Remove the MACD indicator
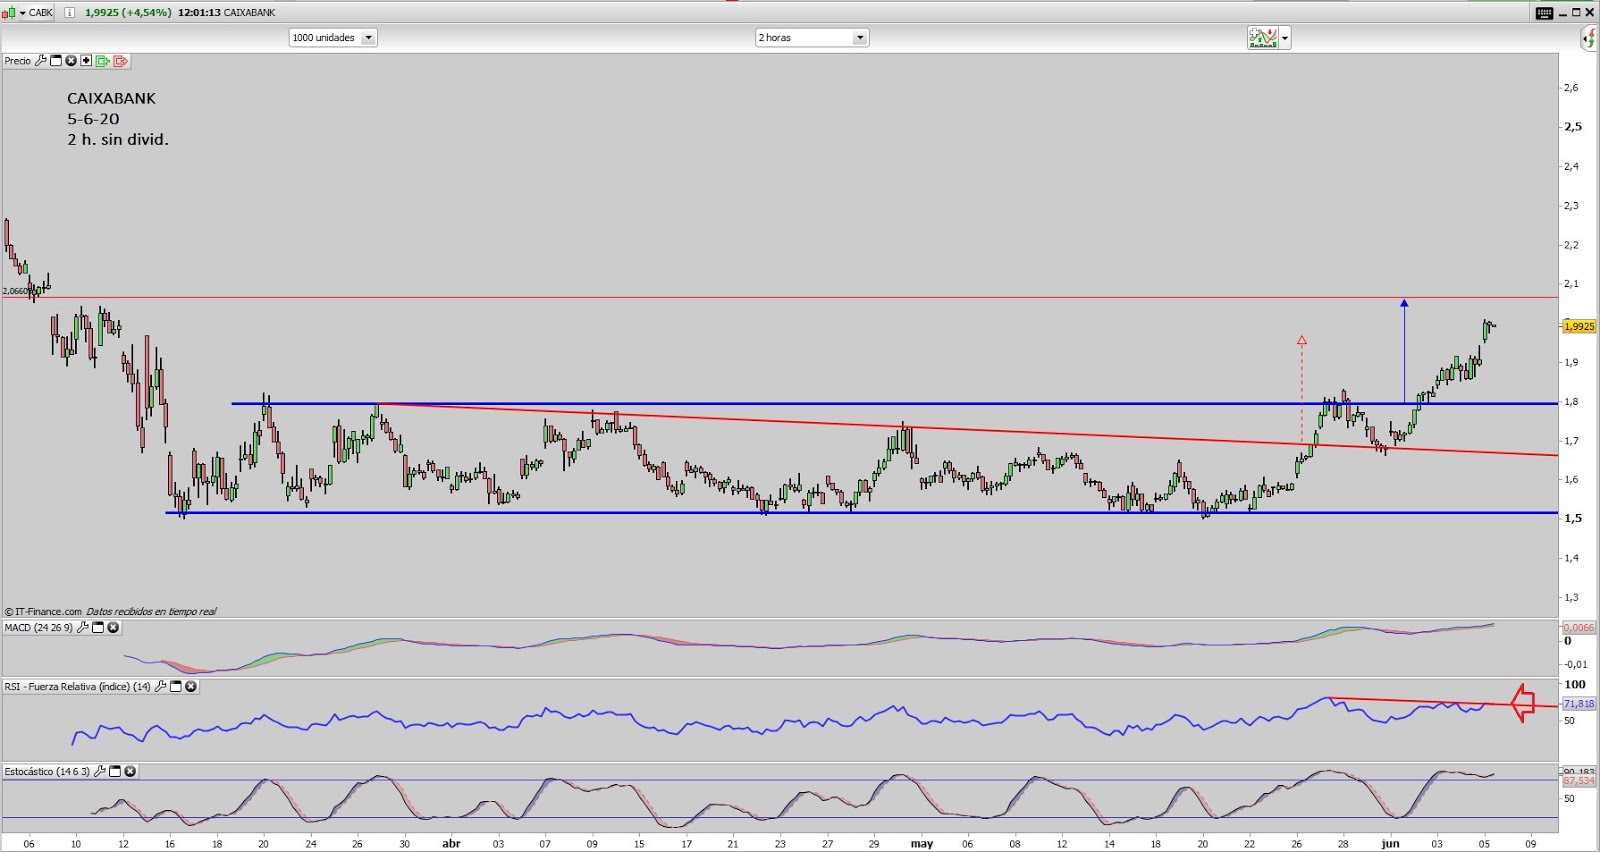This screenshot has height=852, width=1600. (x=113, y=628)
